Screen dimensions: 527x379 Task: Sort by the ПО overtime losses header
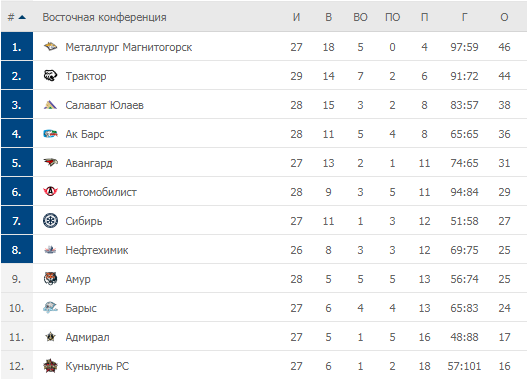(x=392, y=17)
